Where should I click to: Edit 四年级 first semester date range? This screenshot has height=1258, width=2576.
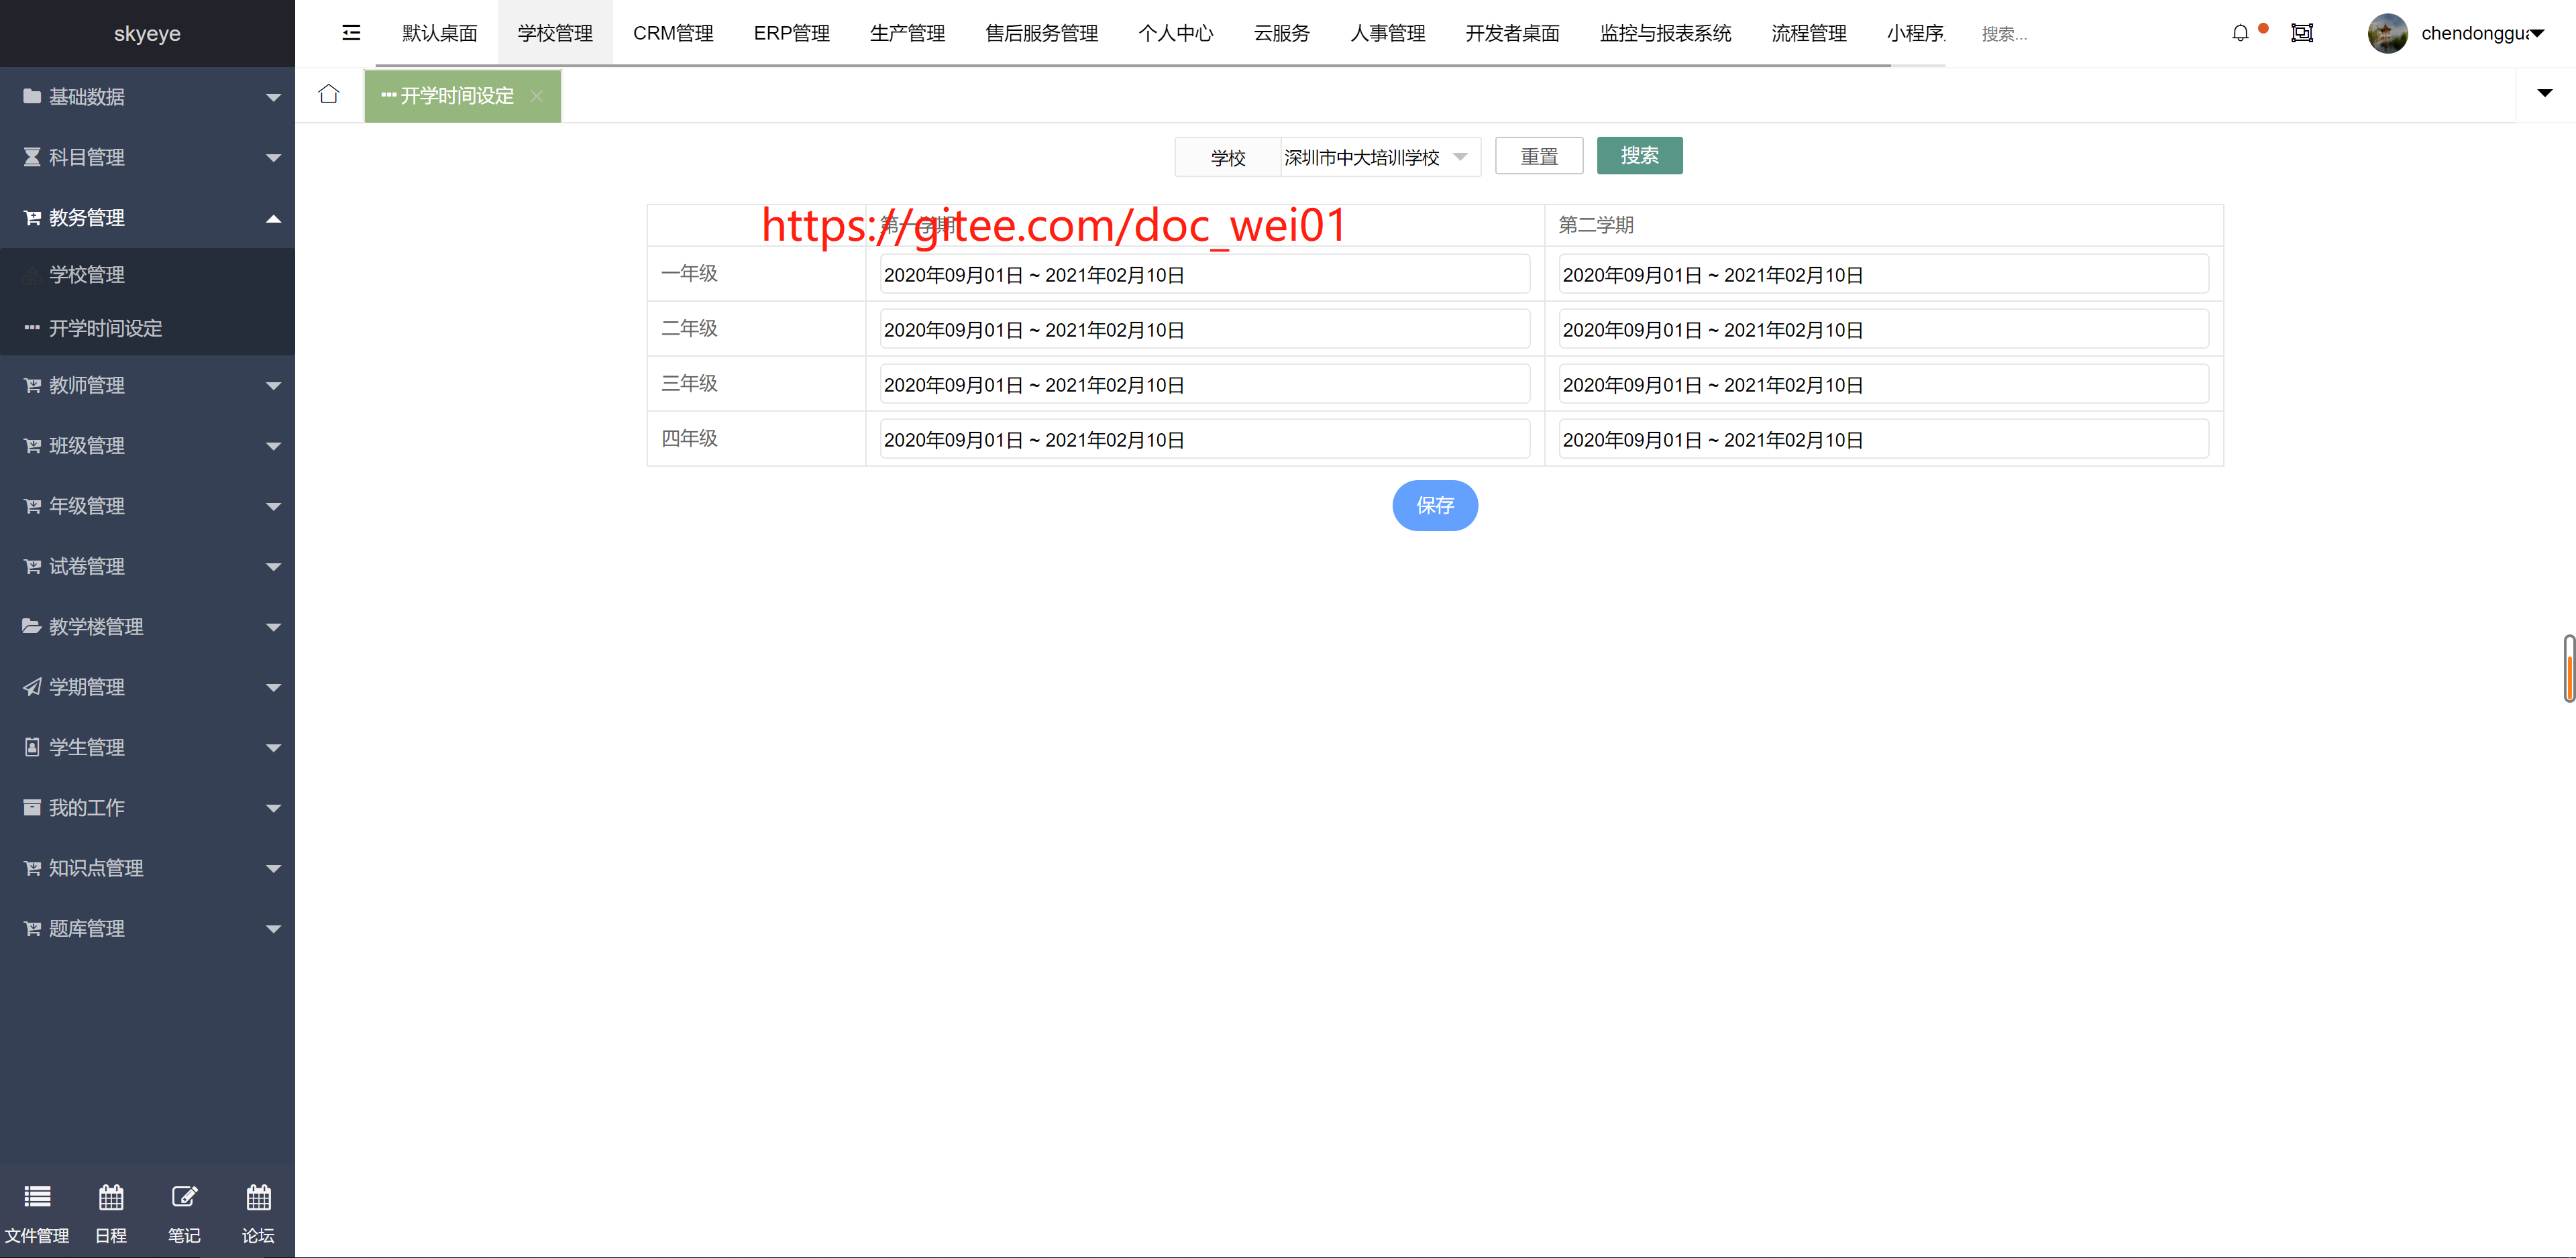(1204, 439)
